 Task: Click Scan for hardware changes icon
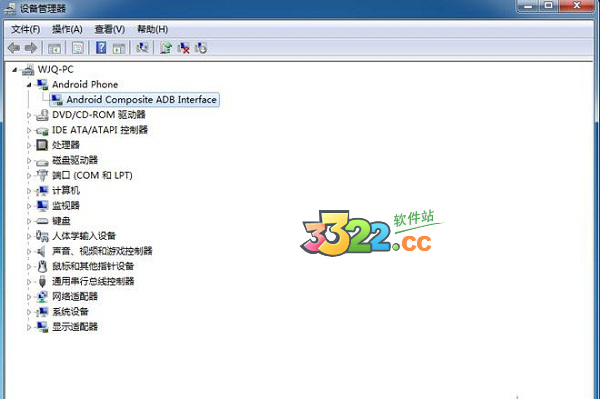point(142,48)
